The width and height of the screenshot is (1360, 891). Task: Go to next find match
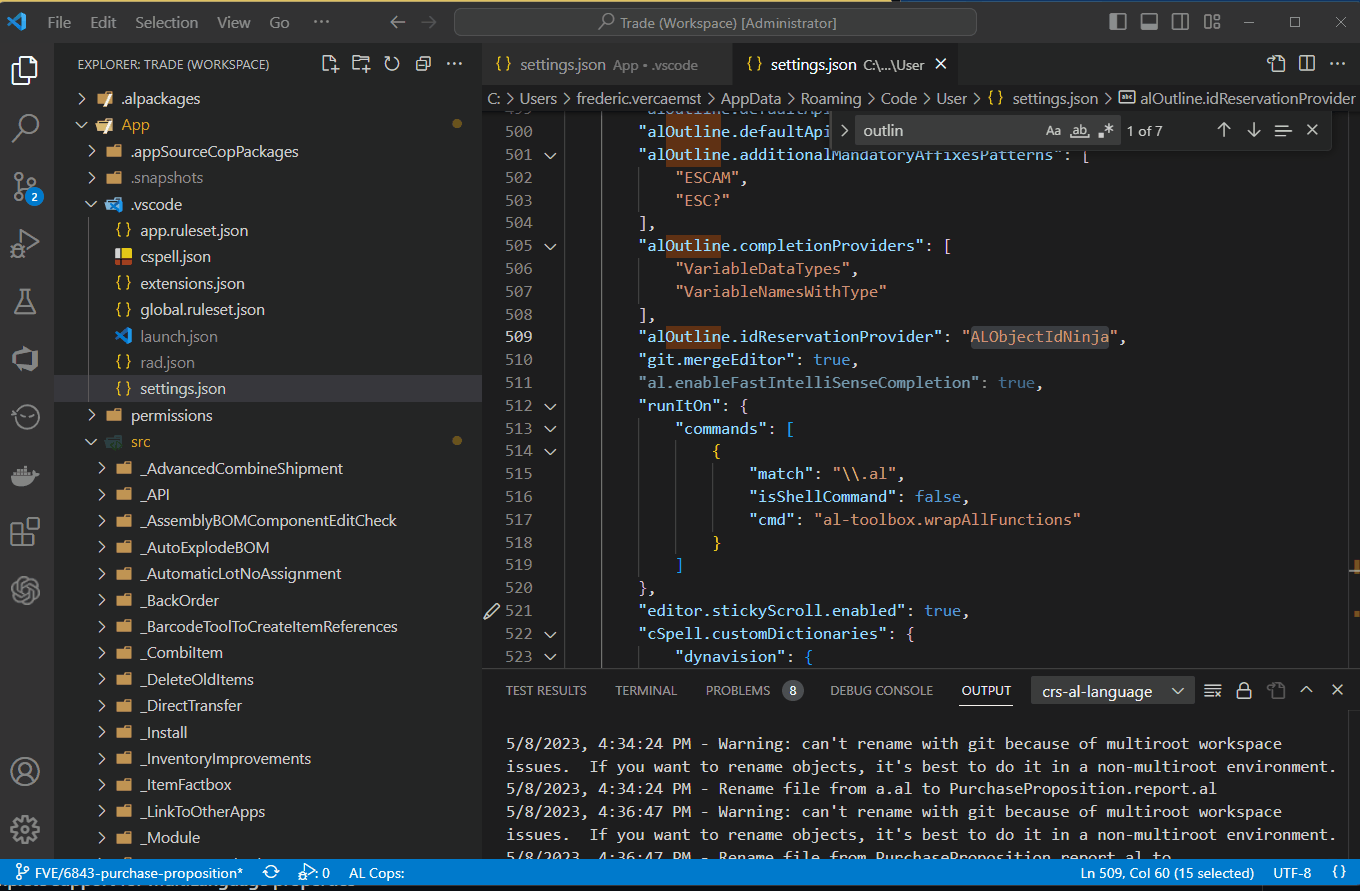[1254, 131]
